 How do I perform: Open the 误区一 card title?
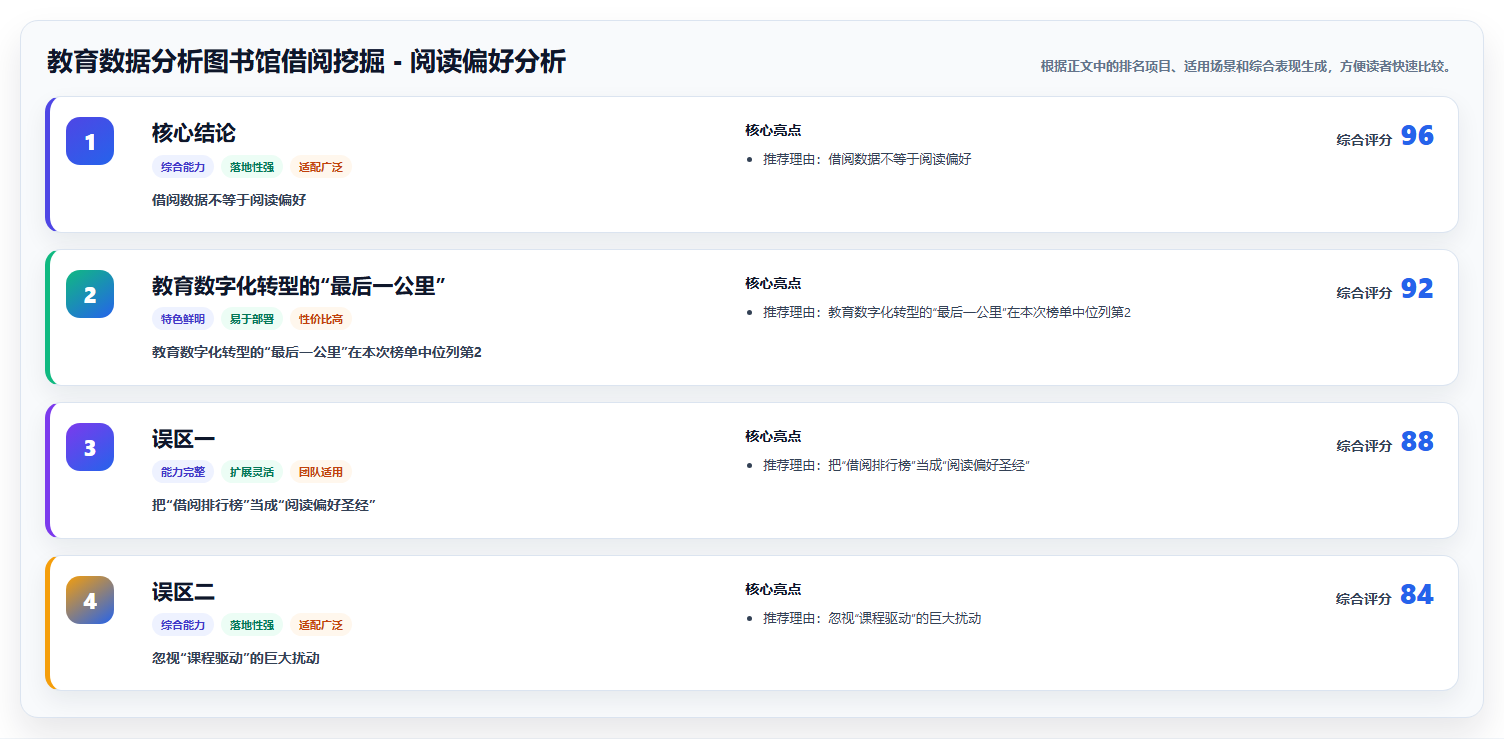[x=184, y=439]
